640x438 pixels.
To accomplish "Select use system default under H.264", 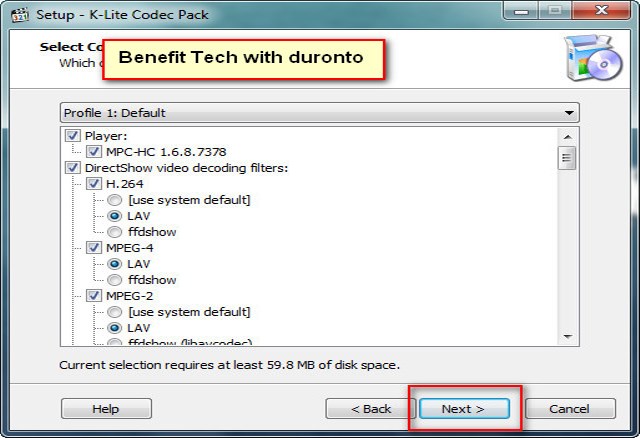I will [115, 200].
